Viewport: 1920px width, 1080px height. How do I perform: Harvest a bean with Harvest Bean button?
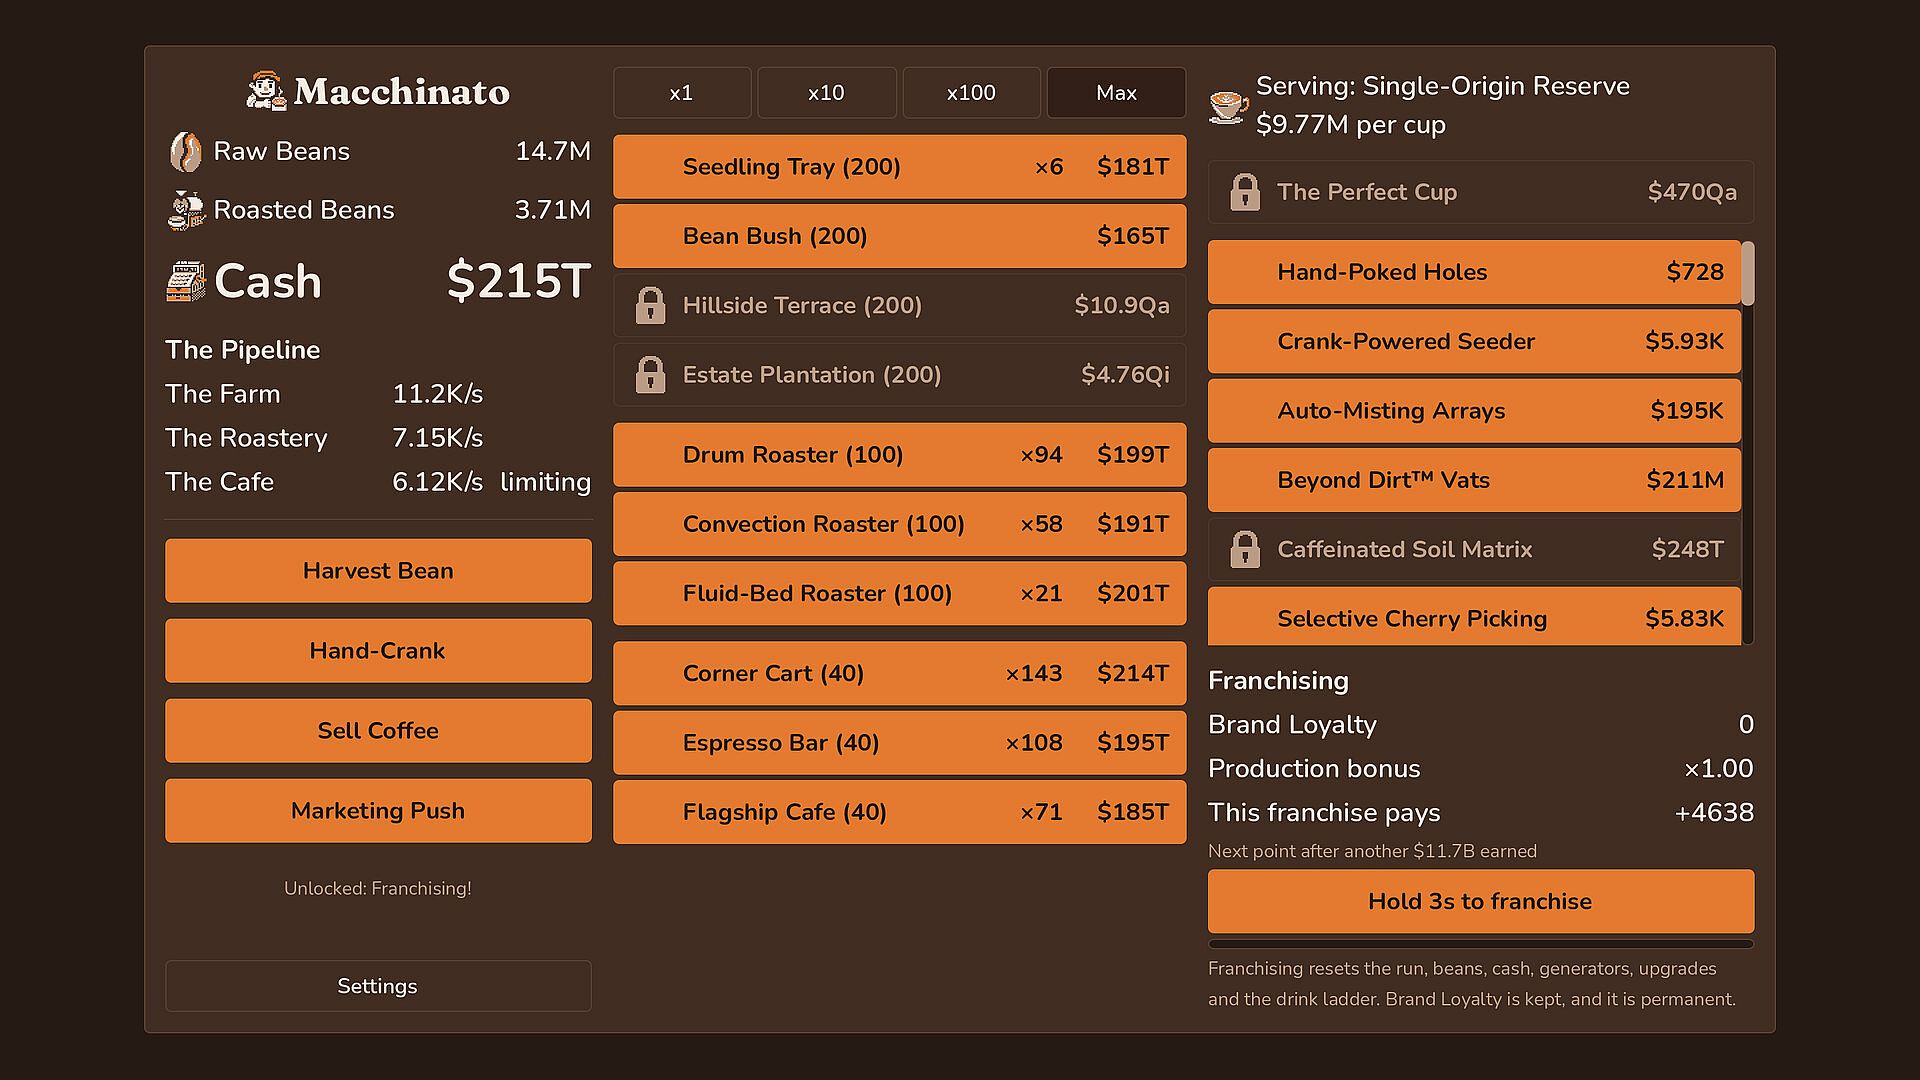point(378,571)
